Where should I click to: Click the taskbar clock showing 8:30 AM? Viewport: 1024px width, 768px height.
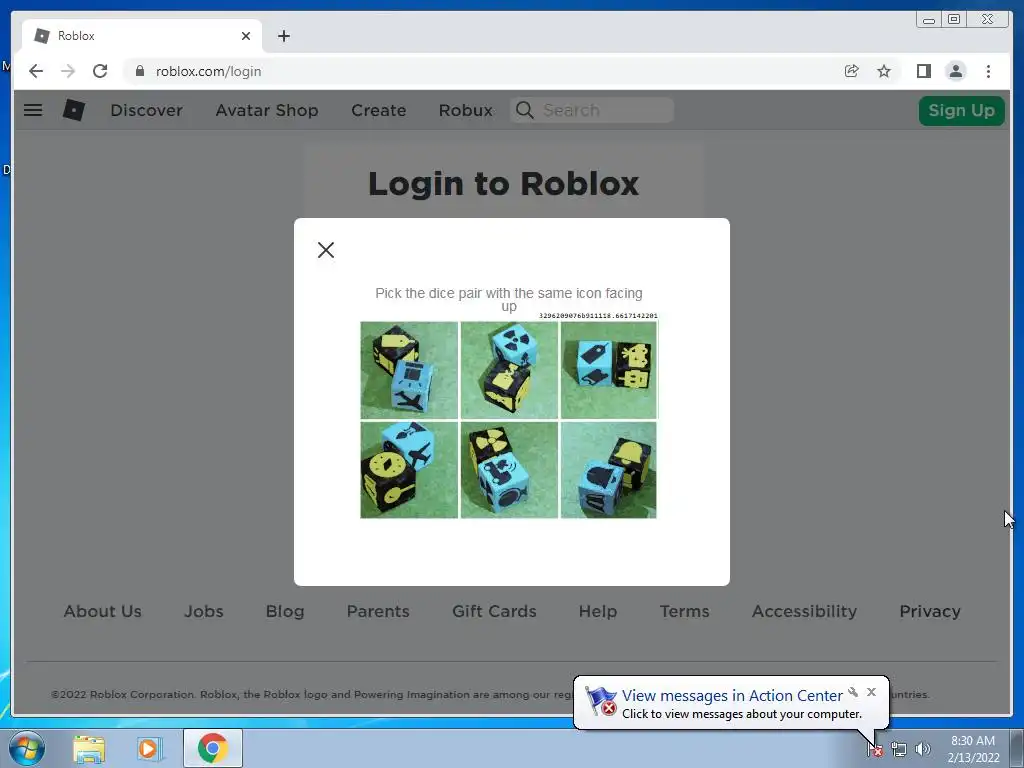(973, 749)
